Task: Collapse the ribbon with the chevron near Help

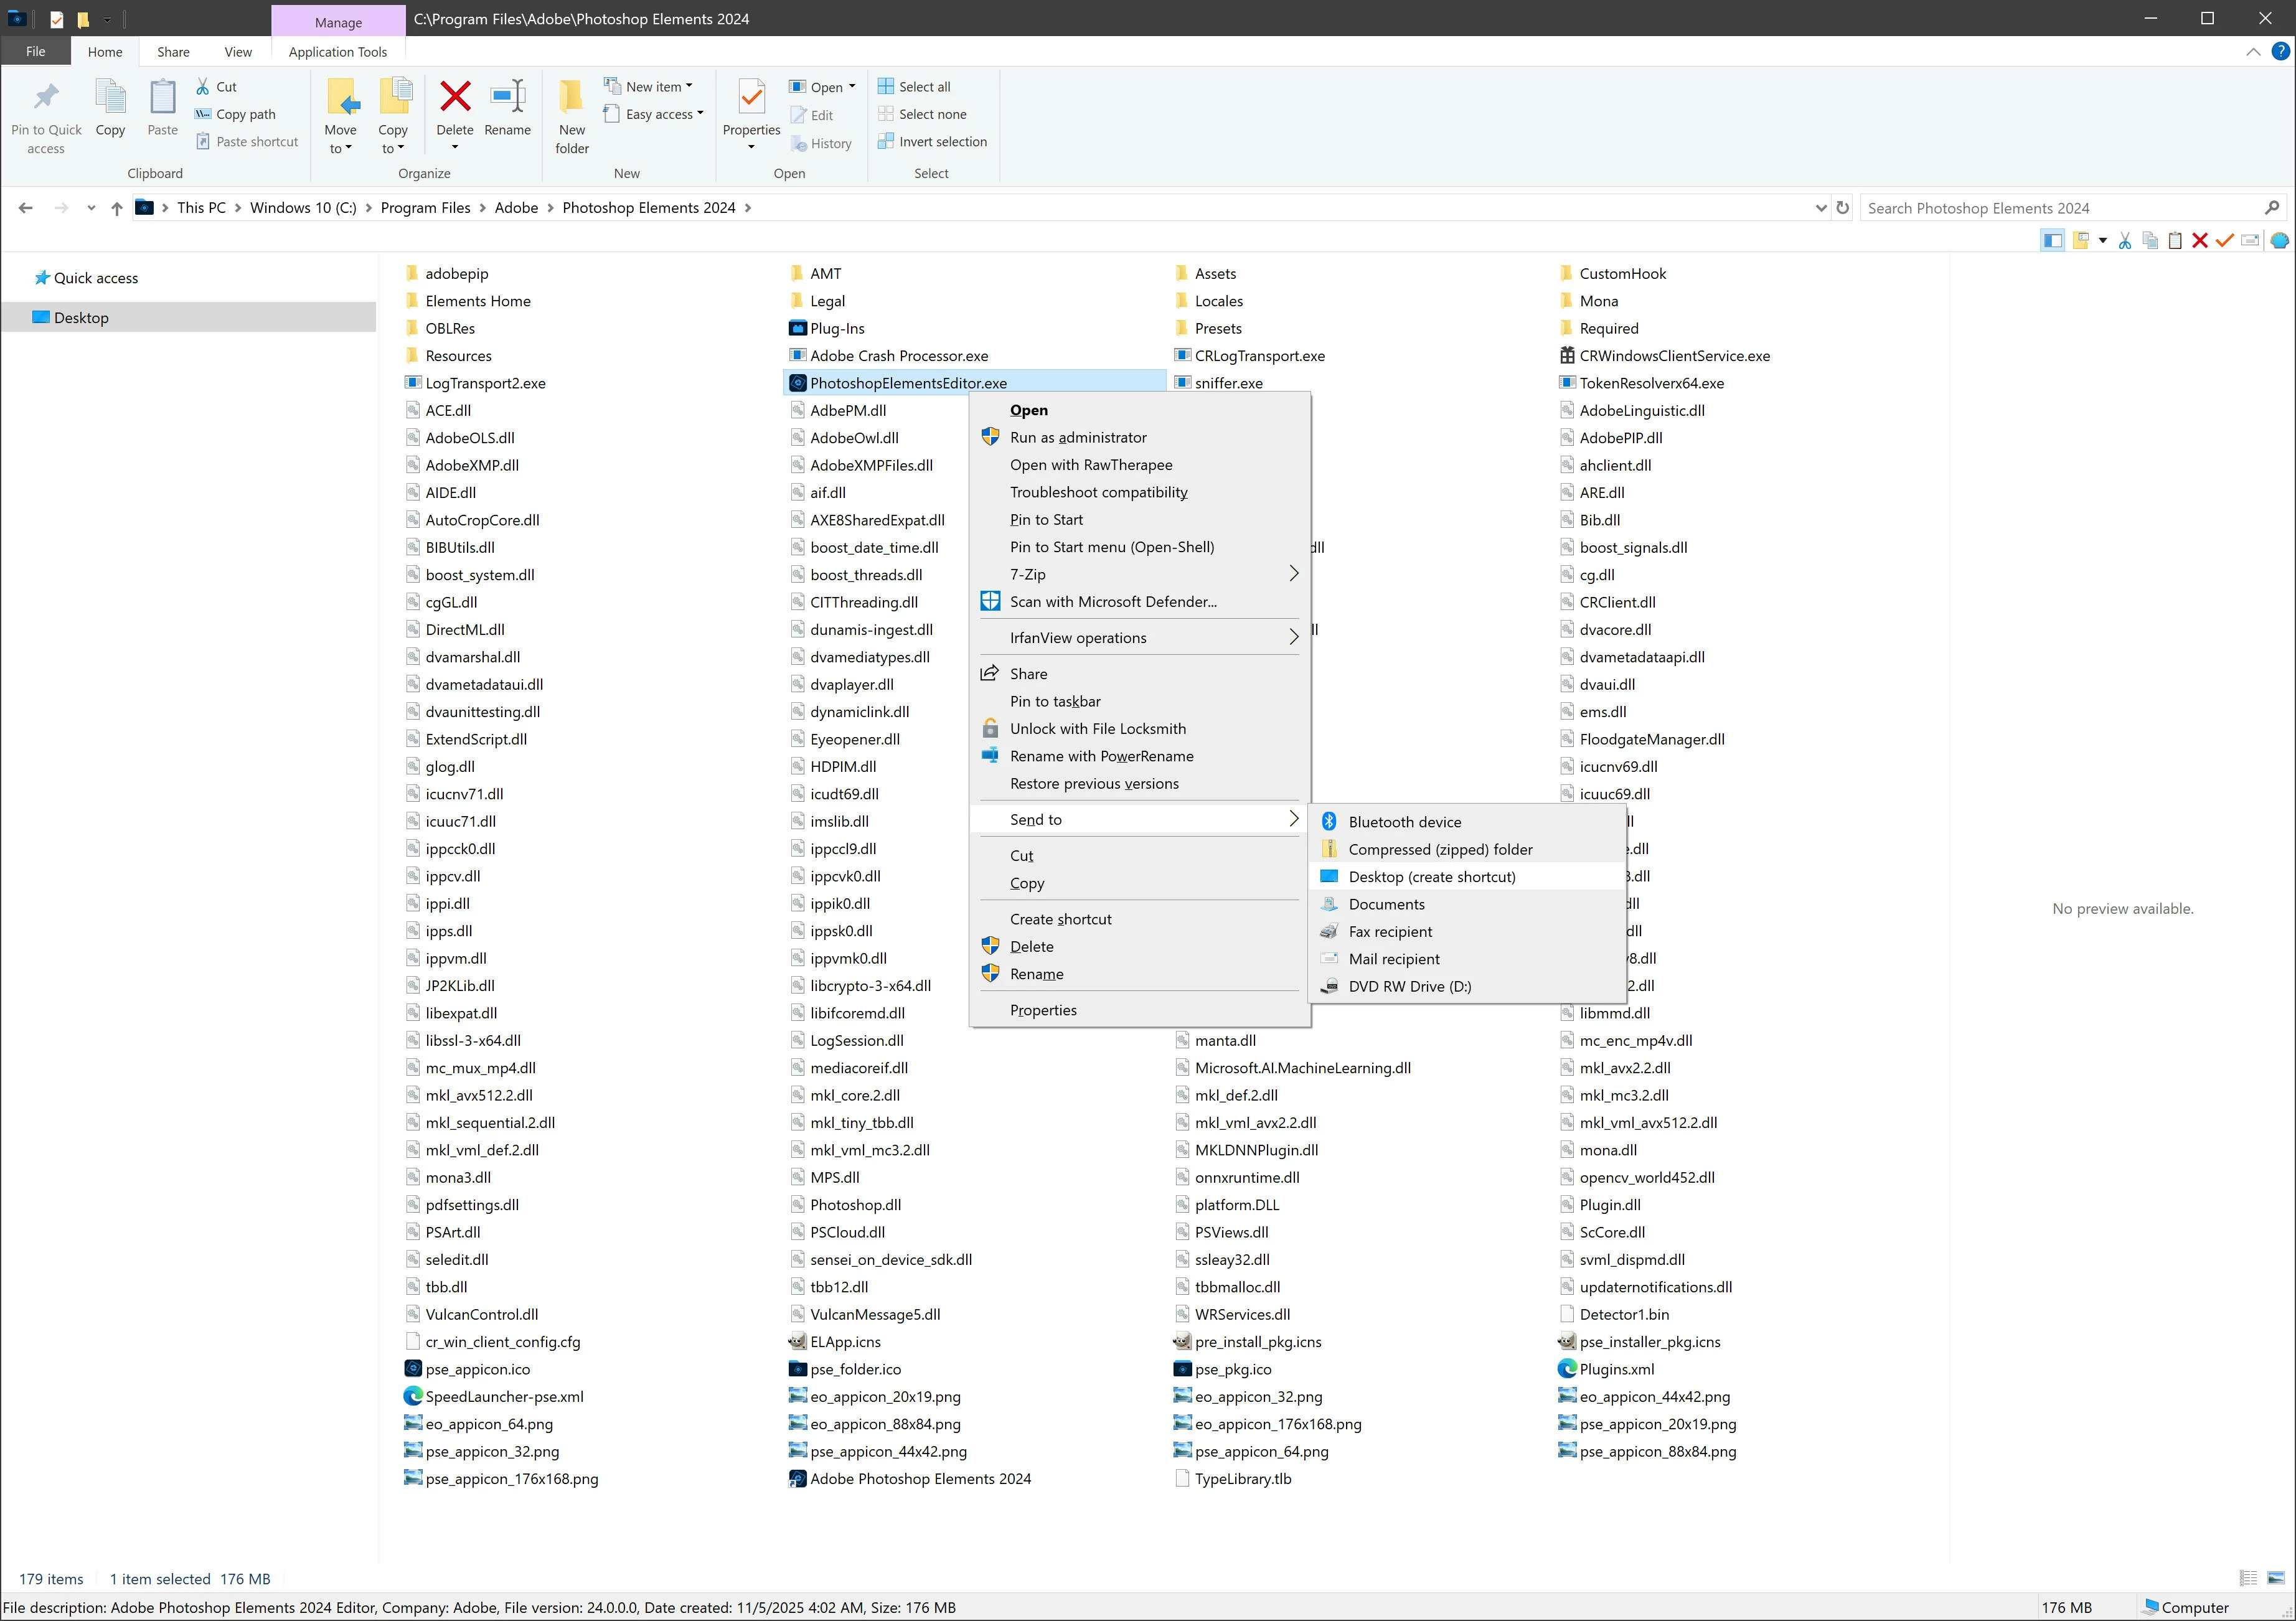Action: click(x=2253, y=51)
